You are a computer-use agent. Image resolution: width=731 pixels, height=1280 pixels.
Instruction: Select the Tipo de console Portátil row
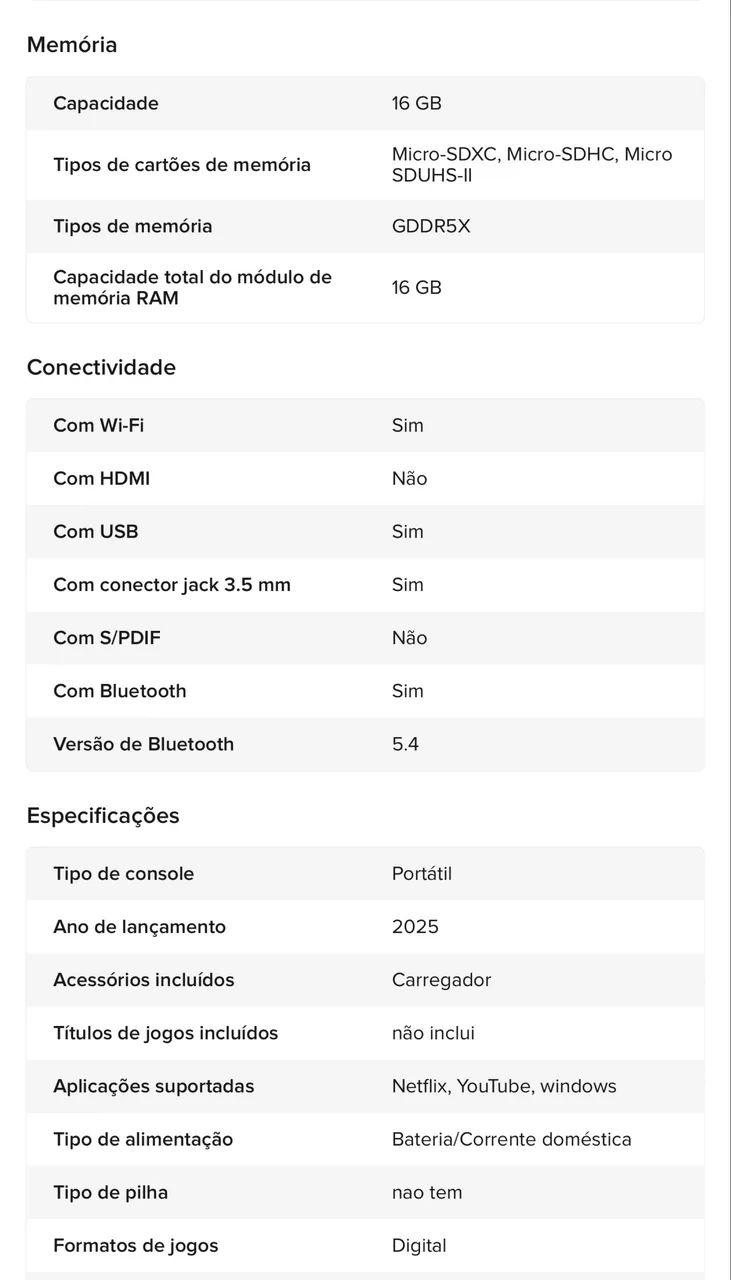[x=365, y=873]
